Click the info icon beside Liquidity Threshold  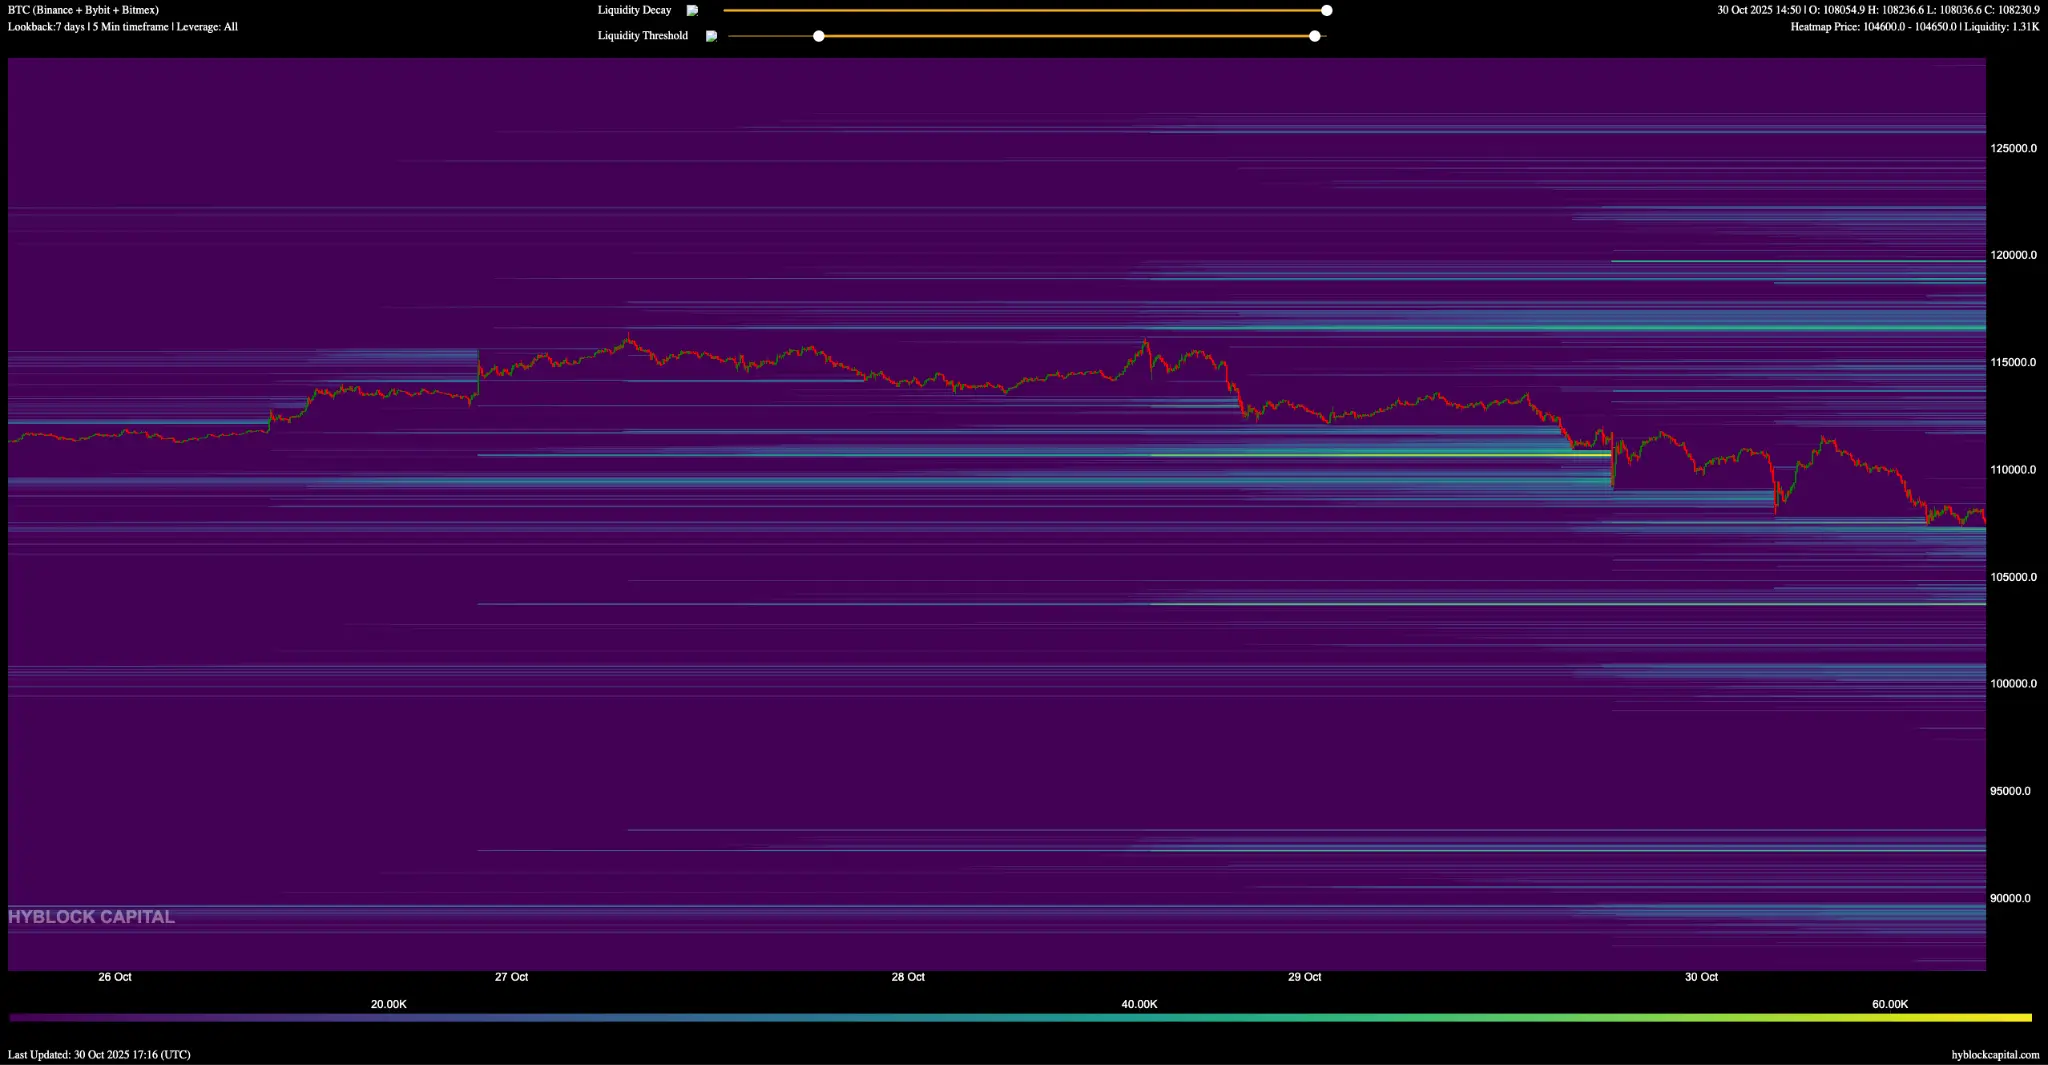pos(711,36)
